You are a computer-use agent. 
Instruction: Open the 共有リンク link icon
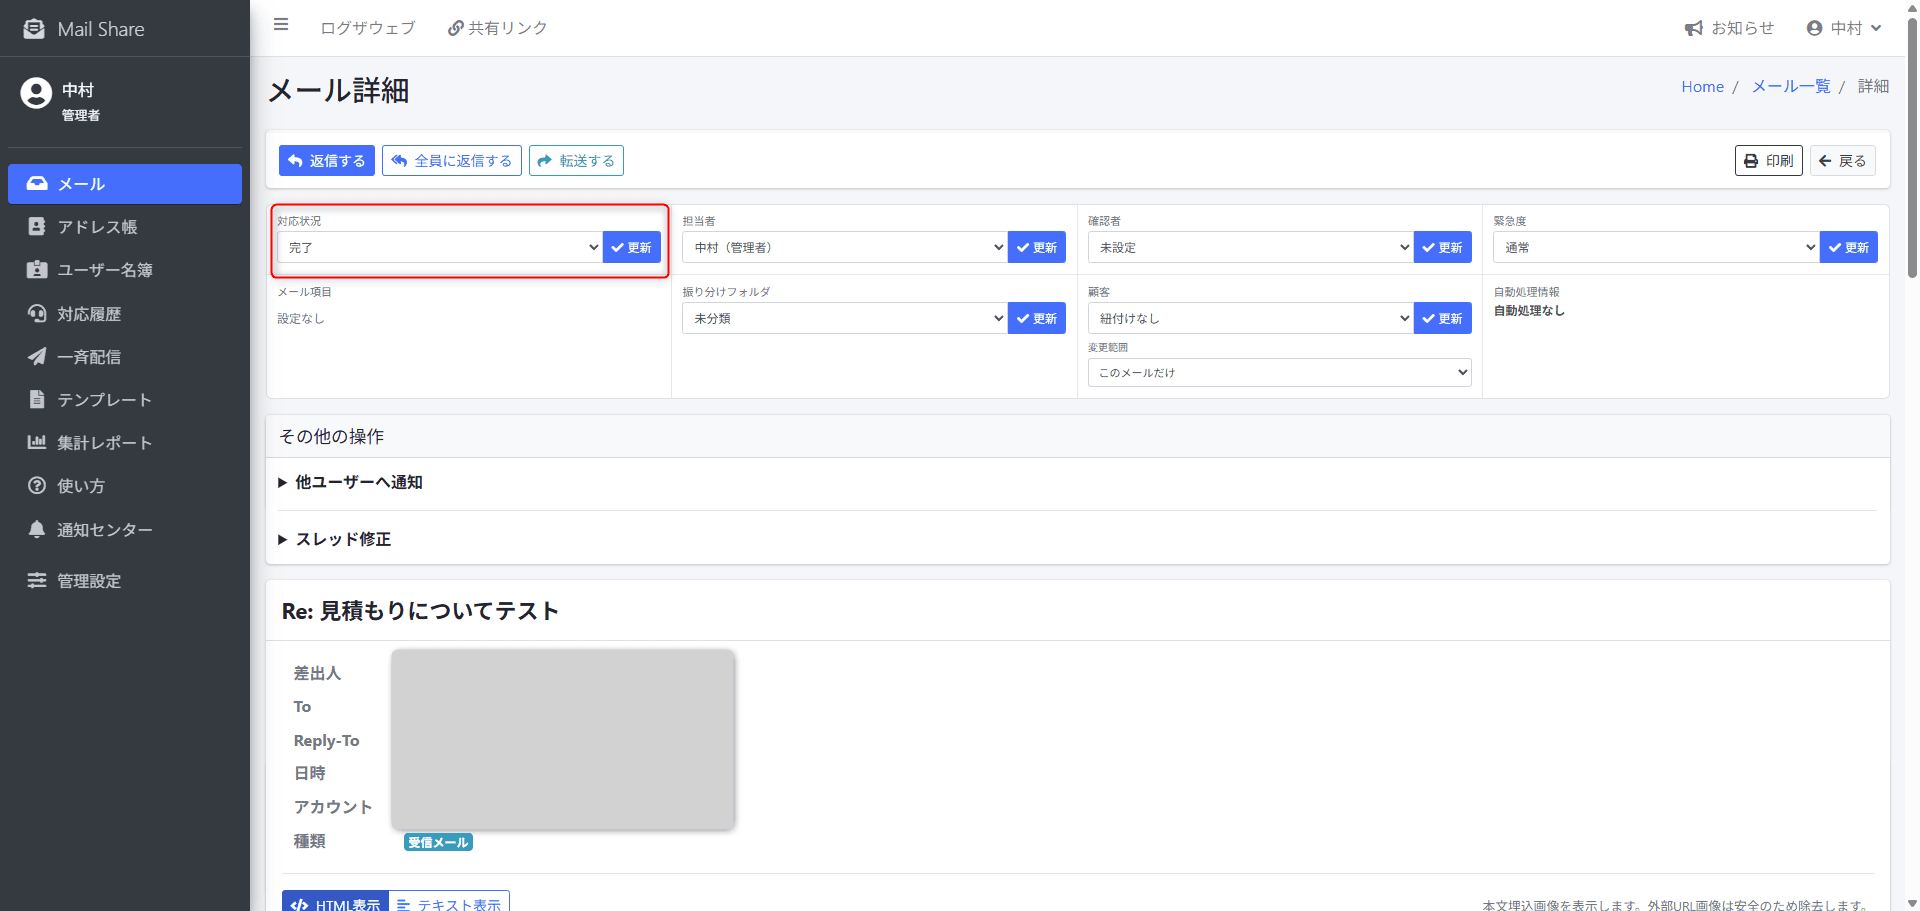pos(455,28)
